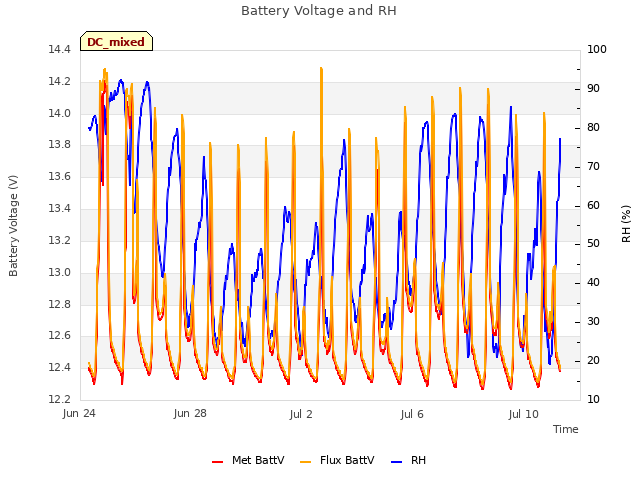Click the 12.6 voltage tick label
The image size is (640, 480).
click(x=60, y=335)
